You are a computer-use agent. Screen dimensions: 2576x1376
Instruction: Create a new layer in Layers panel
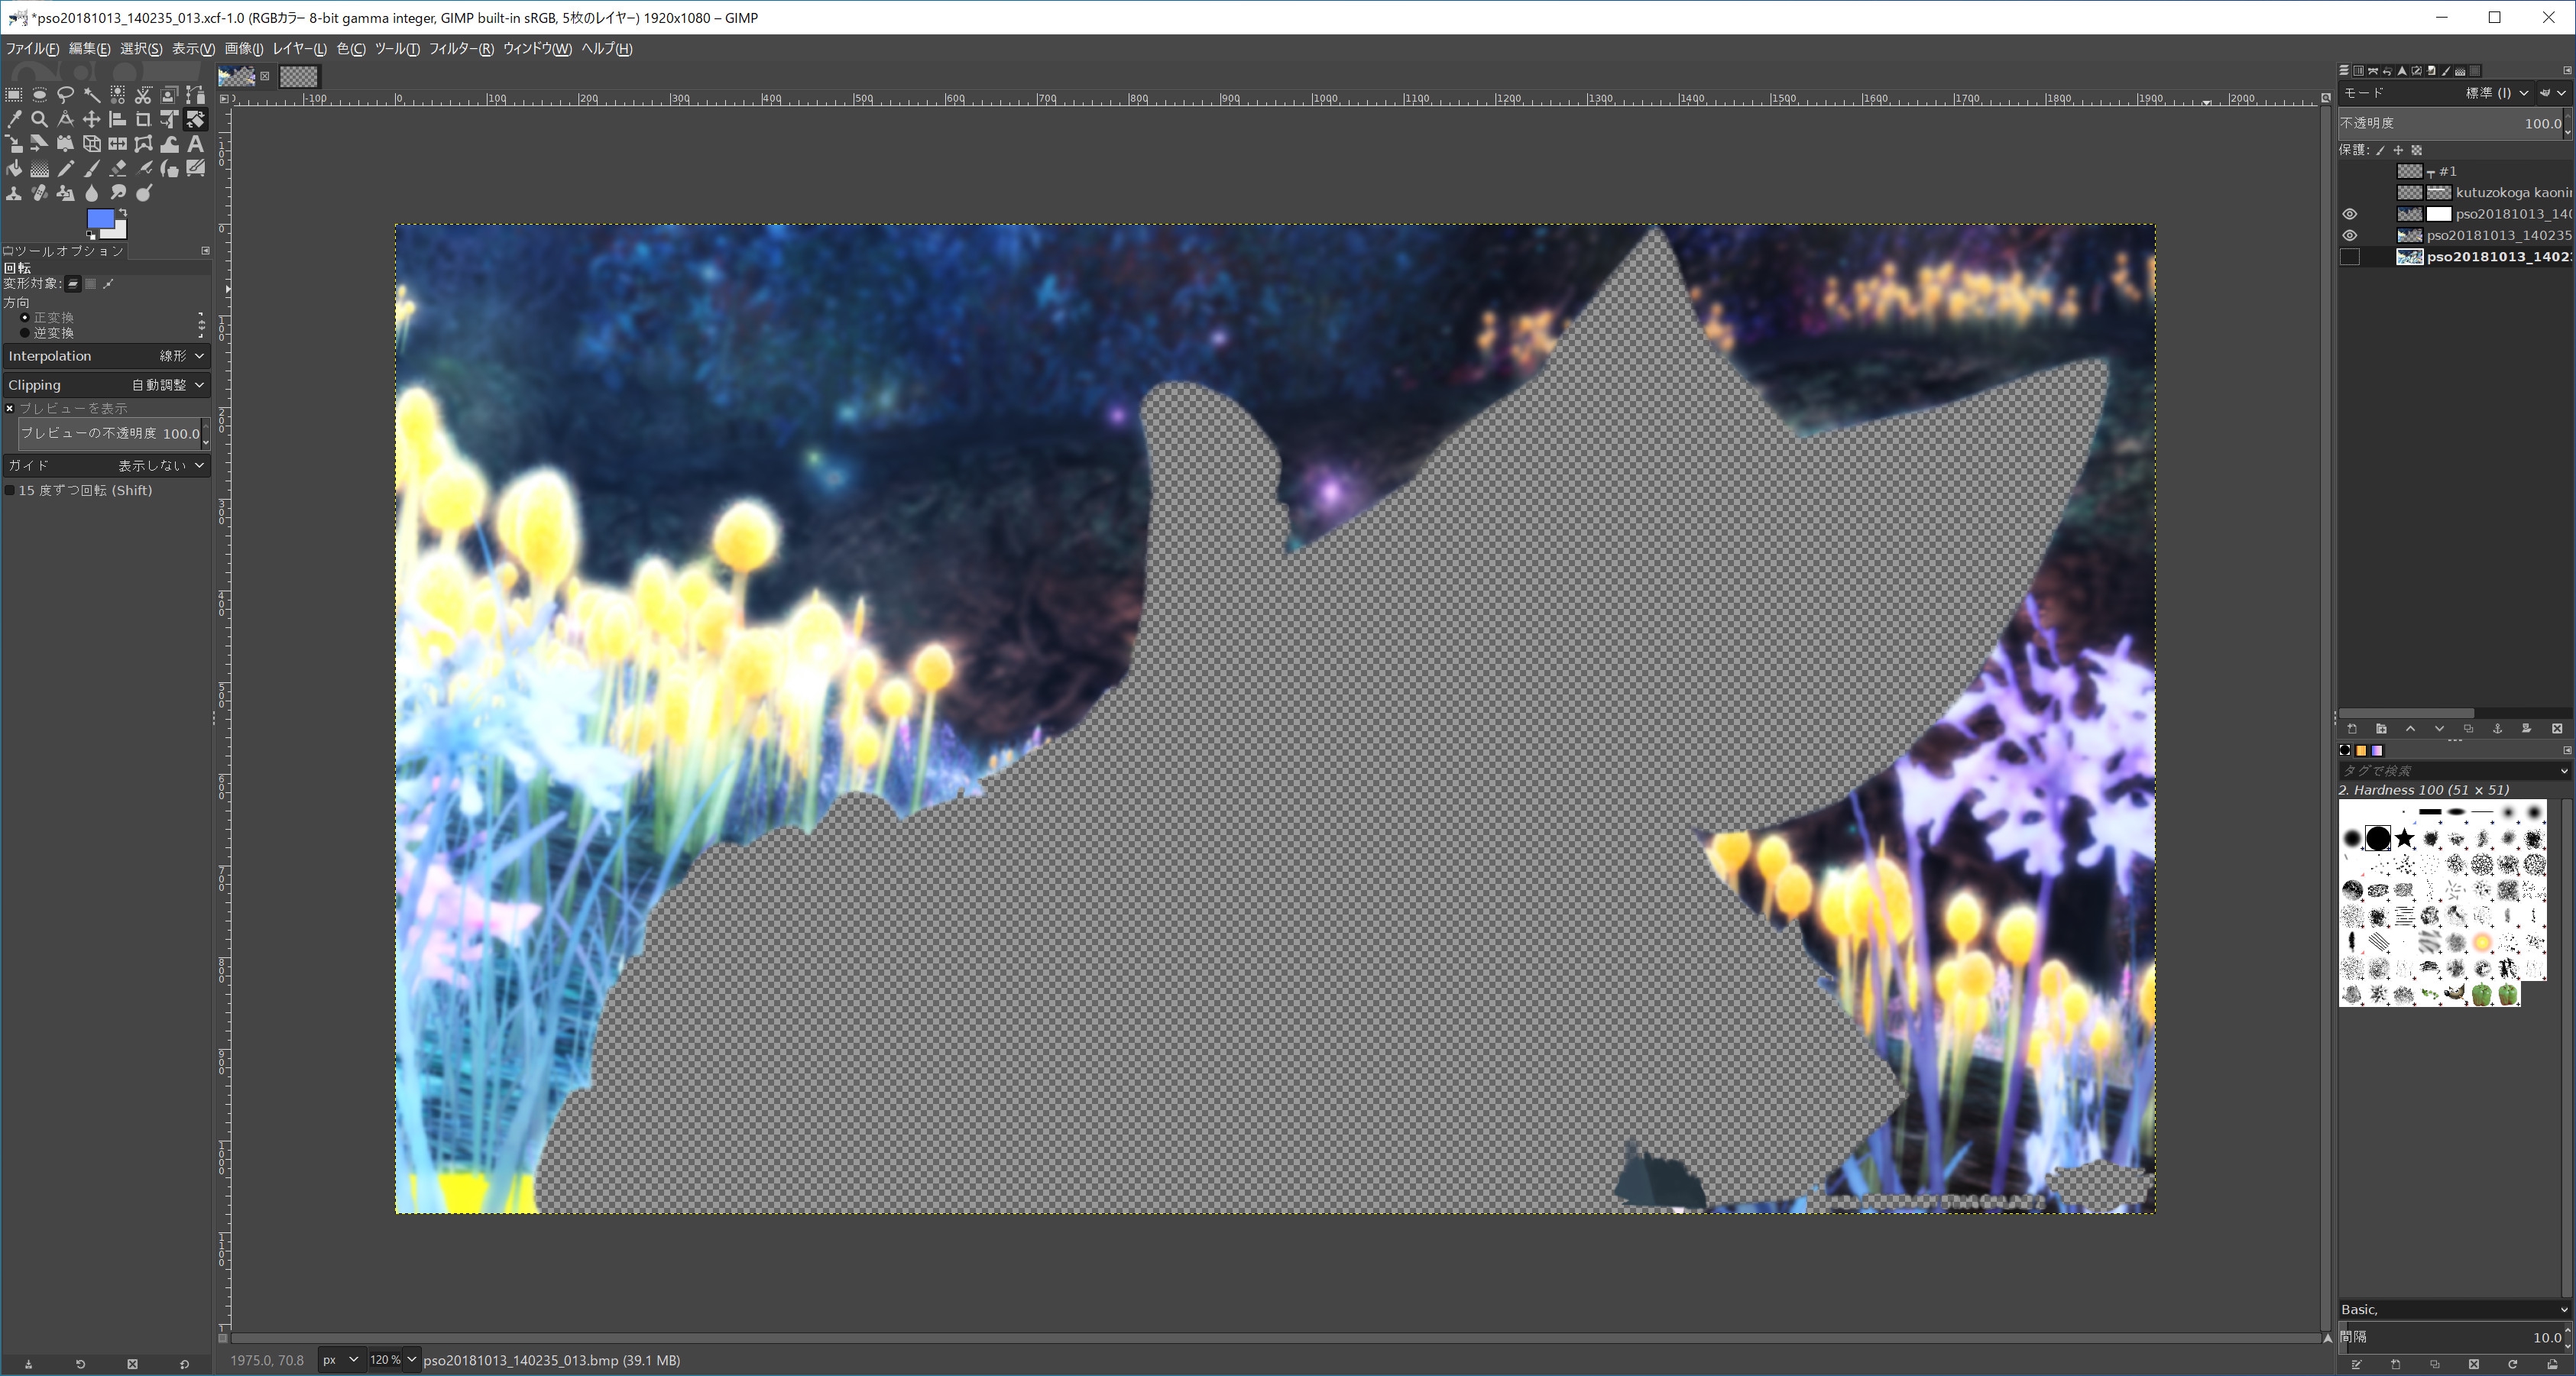(2352, 729)
